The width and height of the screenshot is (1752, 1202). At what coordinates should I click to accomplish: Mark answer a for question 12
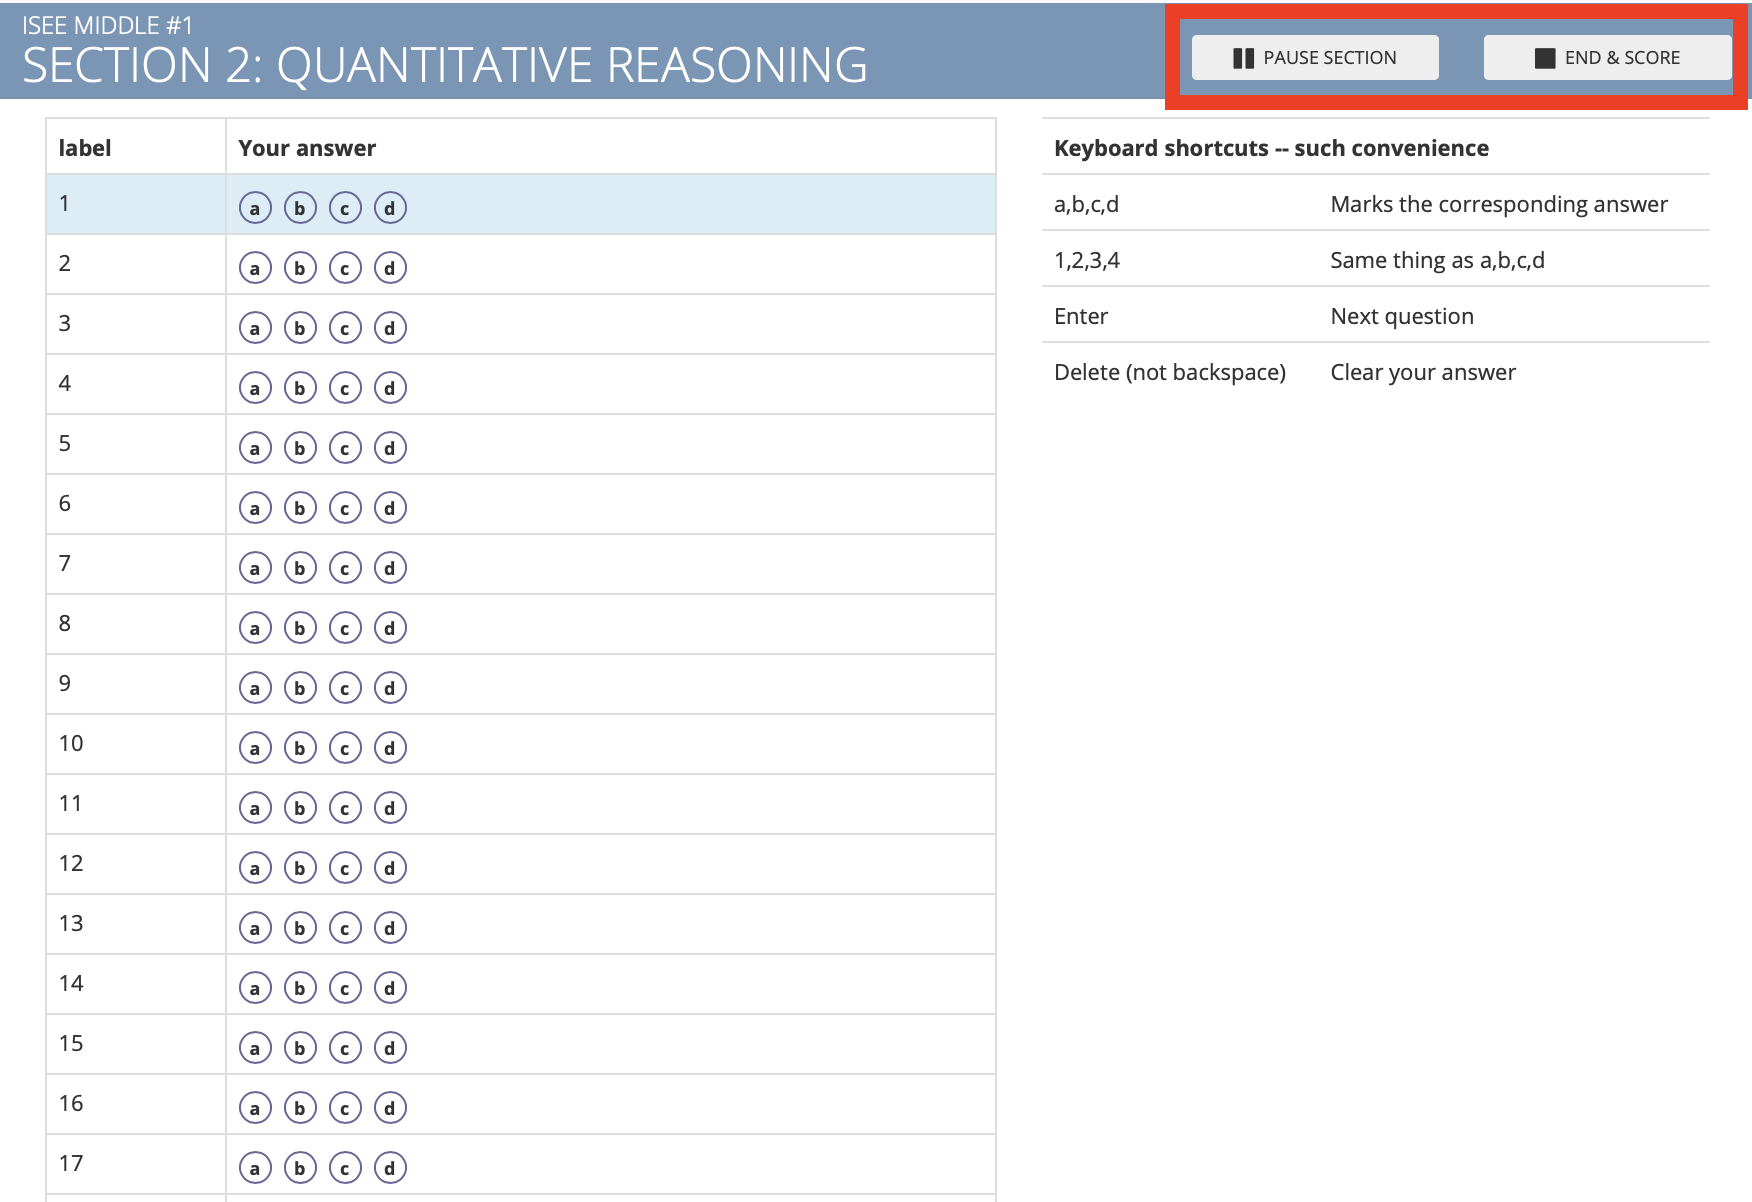pos(255,868)
